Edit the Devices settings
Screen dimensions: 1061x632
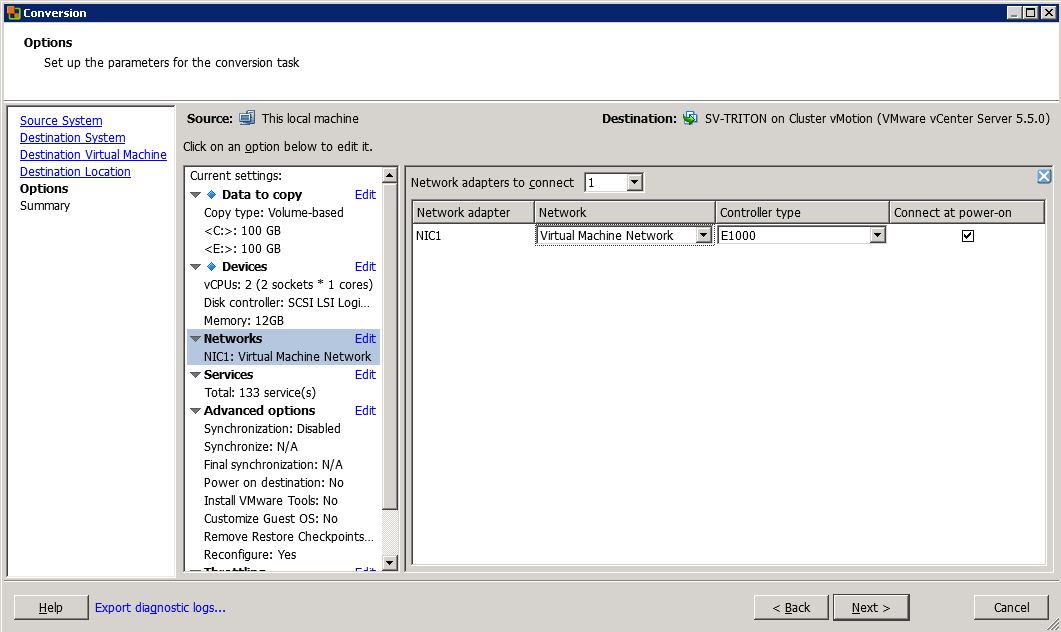point(365,267)
